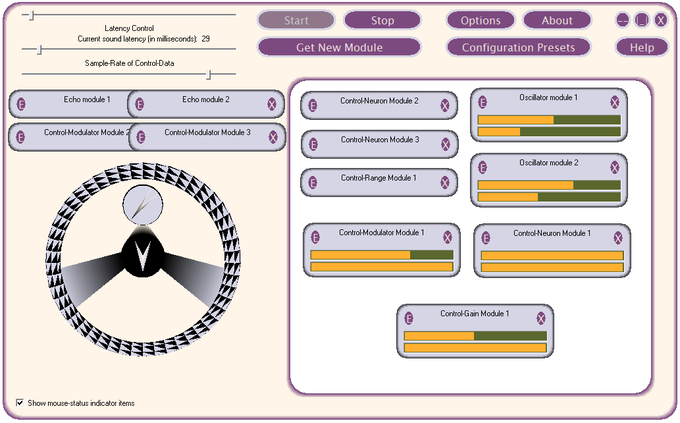Screen dimensions: 680x423
Task: Toggle Show mouse-status indicator items checkbox
Action: coord(20,403)
